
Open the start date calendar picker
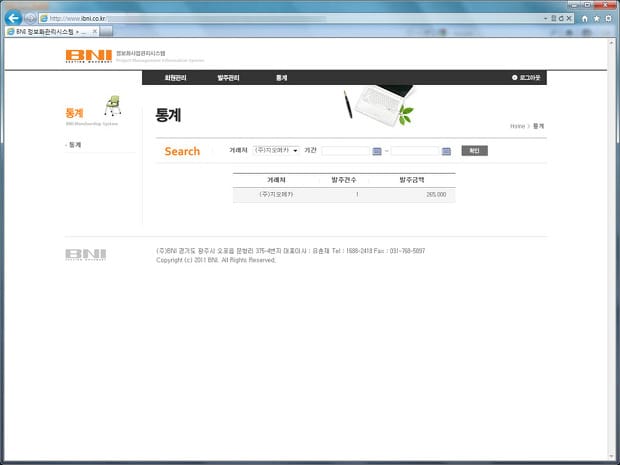coord(377,151)
